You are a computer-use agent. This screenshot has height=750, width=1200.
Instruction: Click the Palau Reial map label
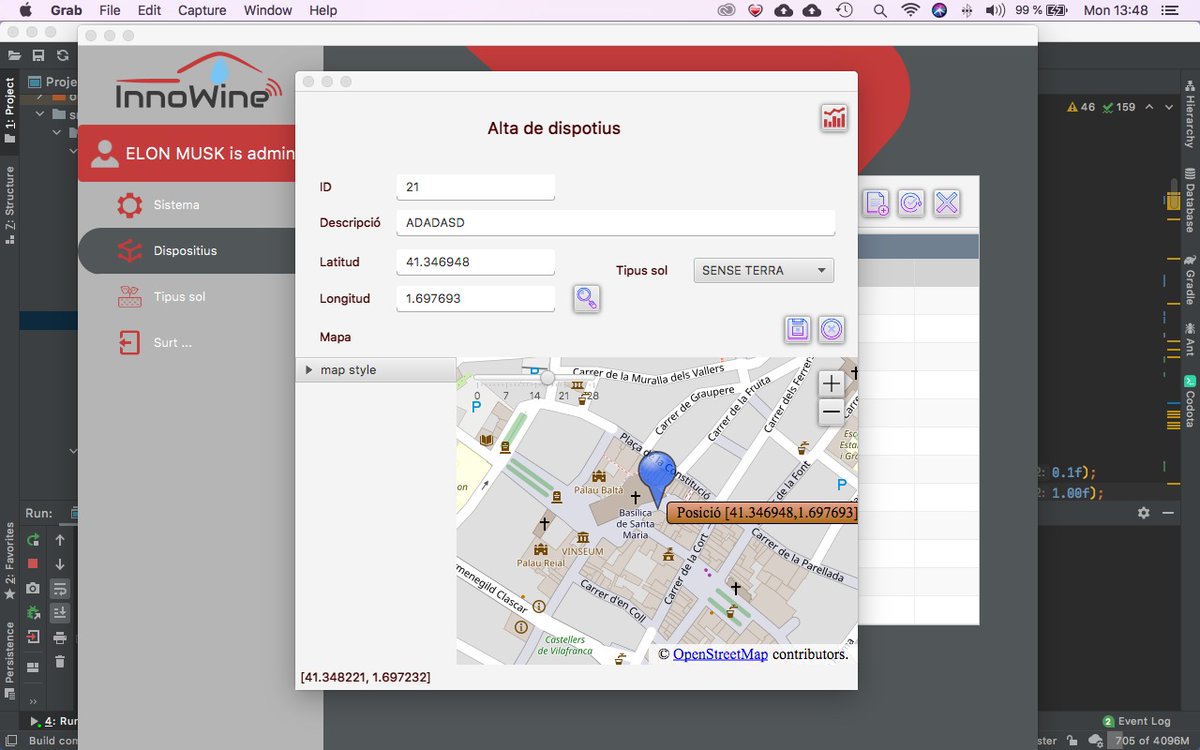tap(541, 563)
